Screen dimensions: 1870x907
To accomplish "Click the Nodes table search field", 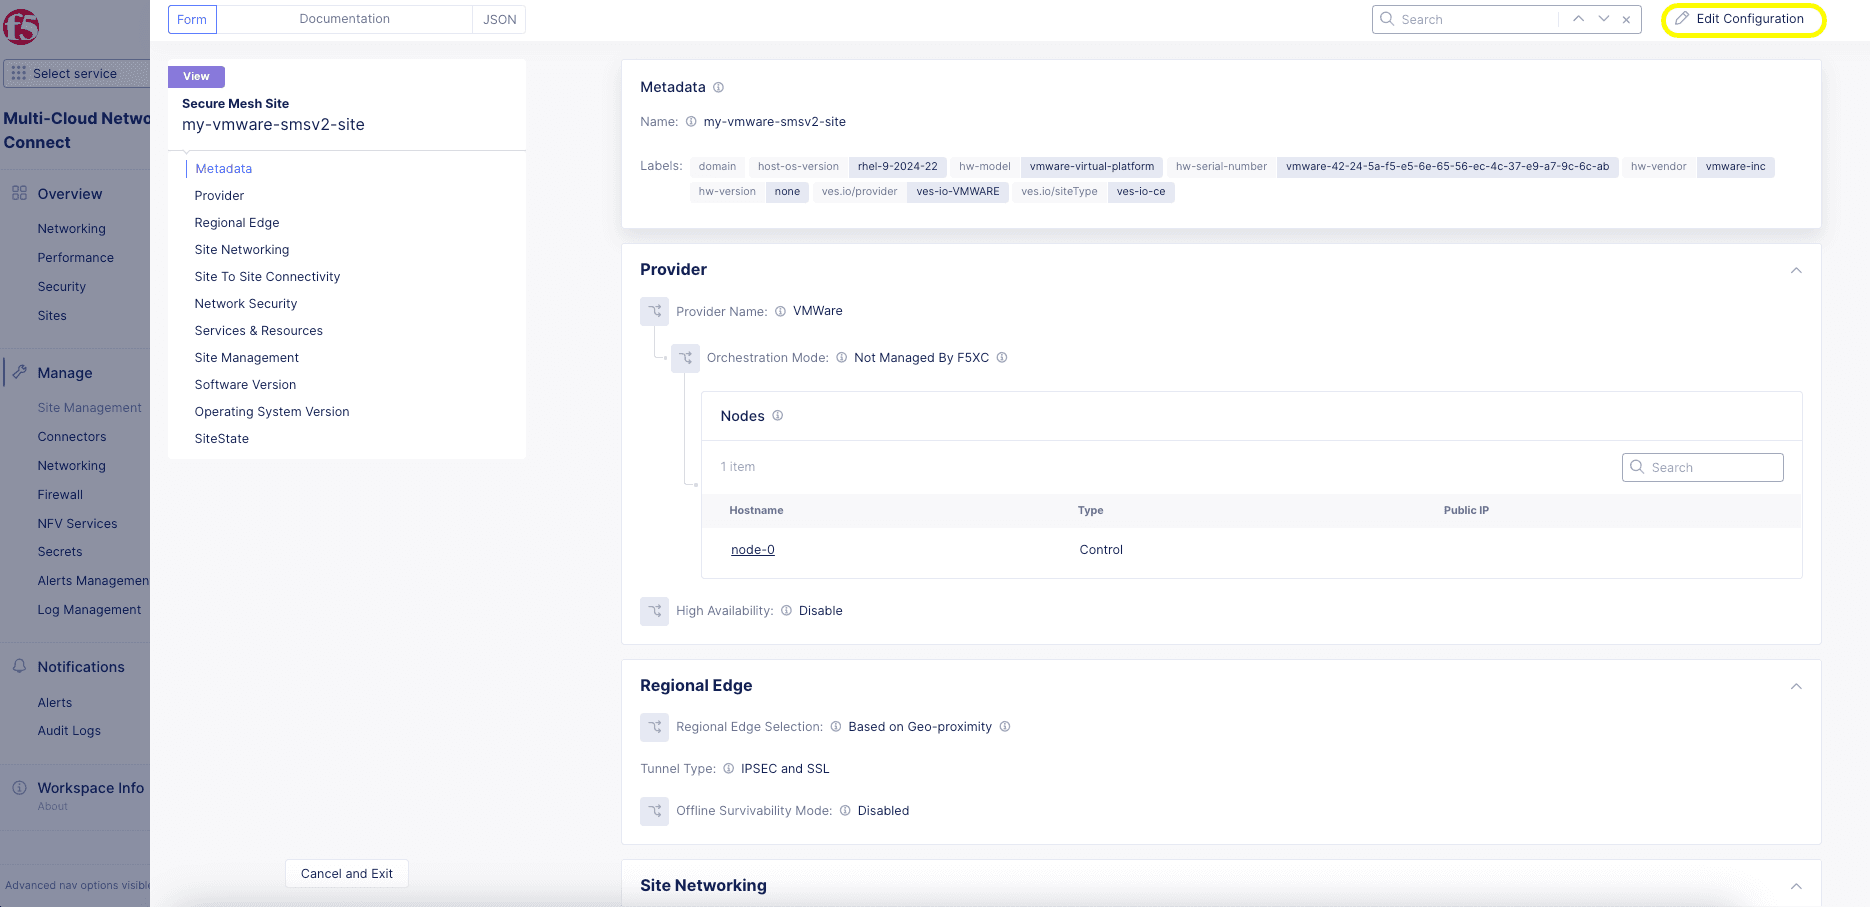I will pyautogui.click(x=1712, y=467).
